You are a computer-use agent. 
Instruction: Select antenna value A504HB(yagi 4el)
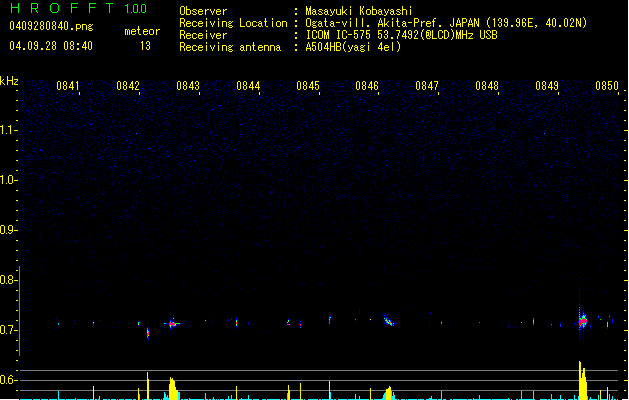pyautogui.click(x=353, y=47)
